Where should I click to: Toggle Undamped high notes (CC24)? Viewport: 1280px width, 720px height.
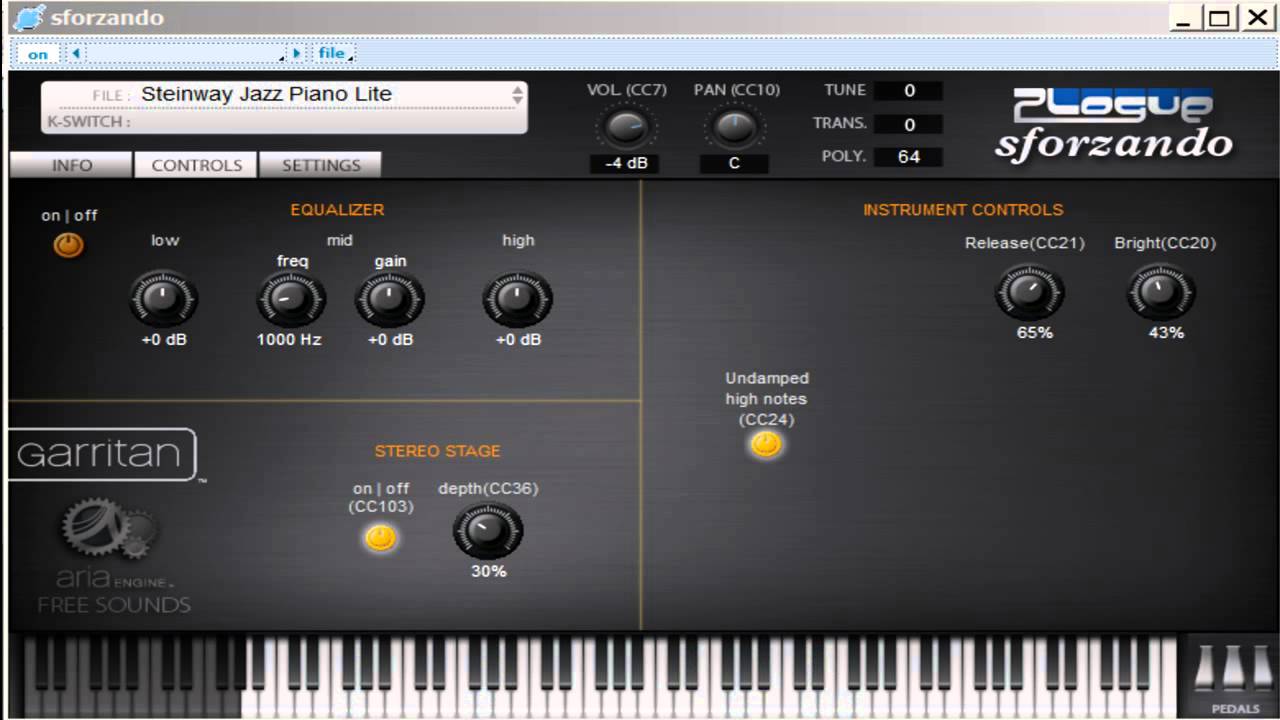(x=766, y=445)
